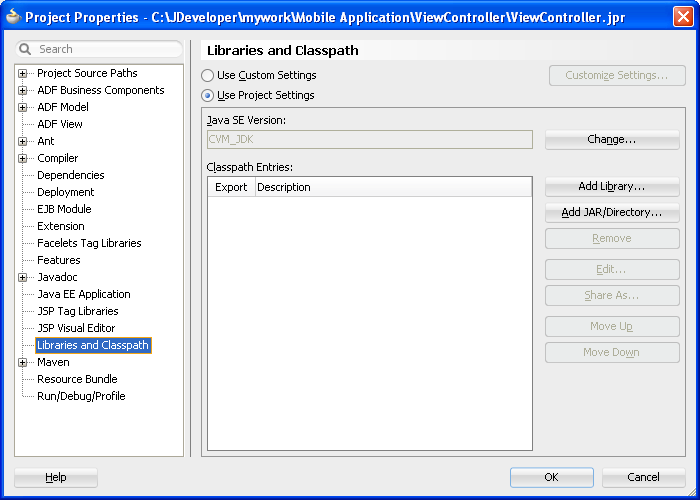Click the search magnifier icon
The width and height of the screenshot is (700, 500).
(25, 49)
